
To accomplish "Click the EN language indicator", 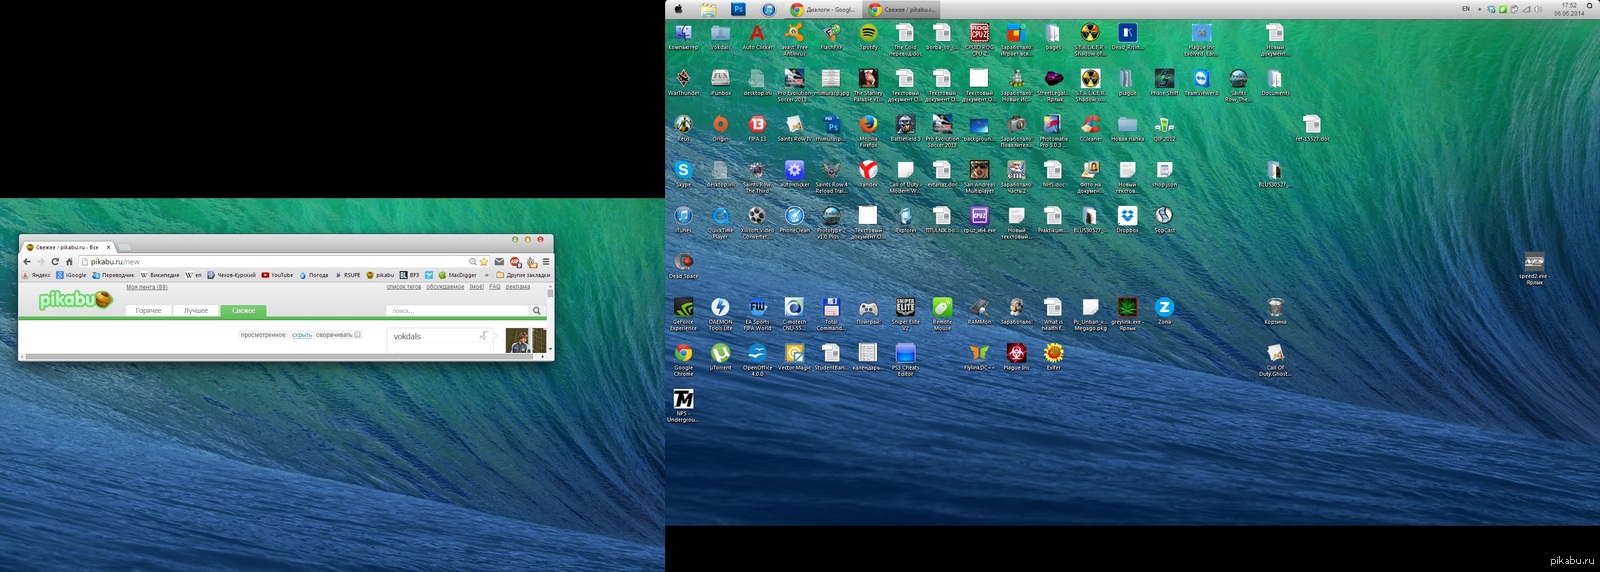I will pyautogui.click(x=1466, y=9).
